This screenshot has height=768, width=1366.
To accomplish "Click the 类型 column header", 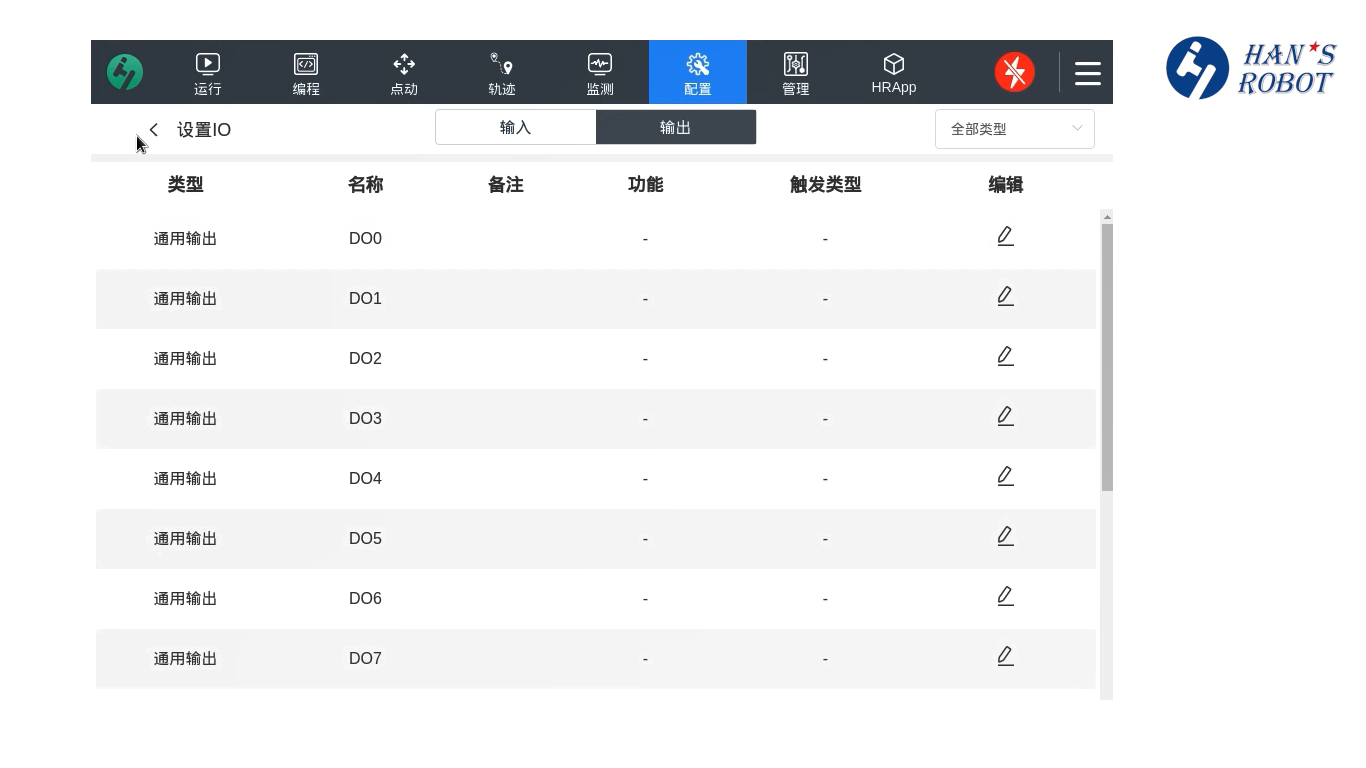I will point(185,185).
